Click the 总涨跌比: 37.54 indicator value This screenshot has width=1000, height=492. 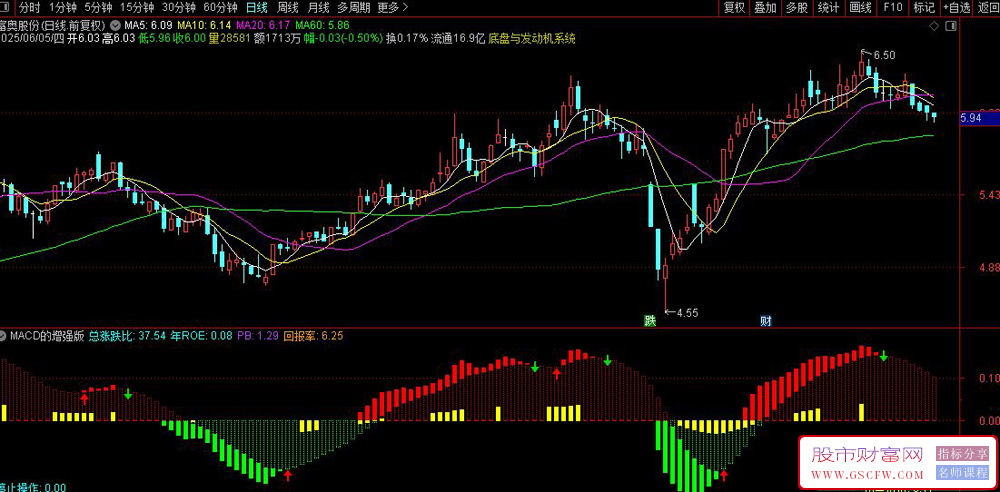(x=128, y=335)
